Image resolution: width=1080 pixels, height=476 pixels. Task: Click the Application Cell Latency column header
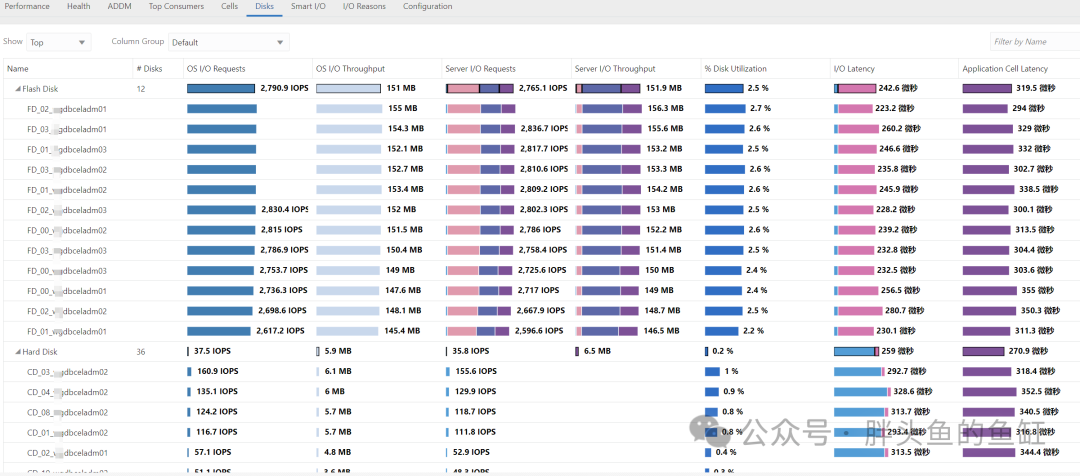pyautogui.click(x=1005, y=69)
